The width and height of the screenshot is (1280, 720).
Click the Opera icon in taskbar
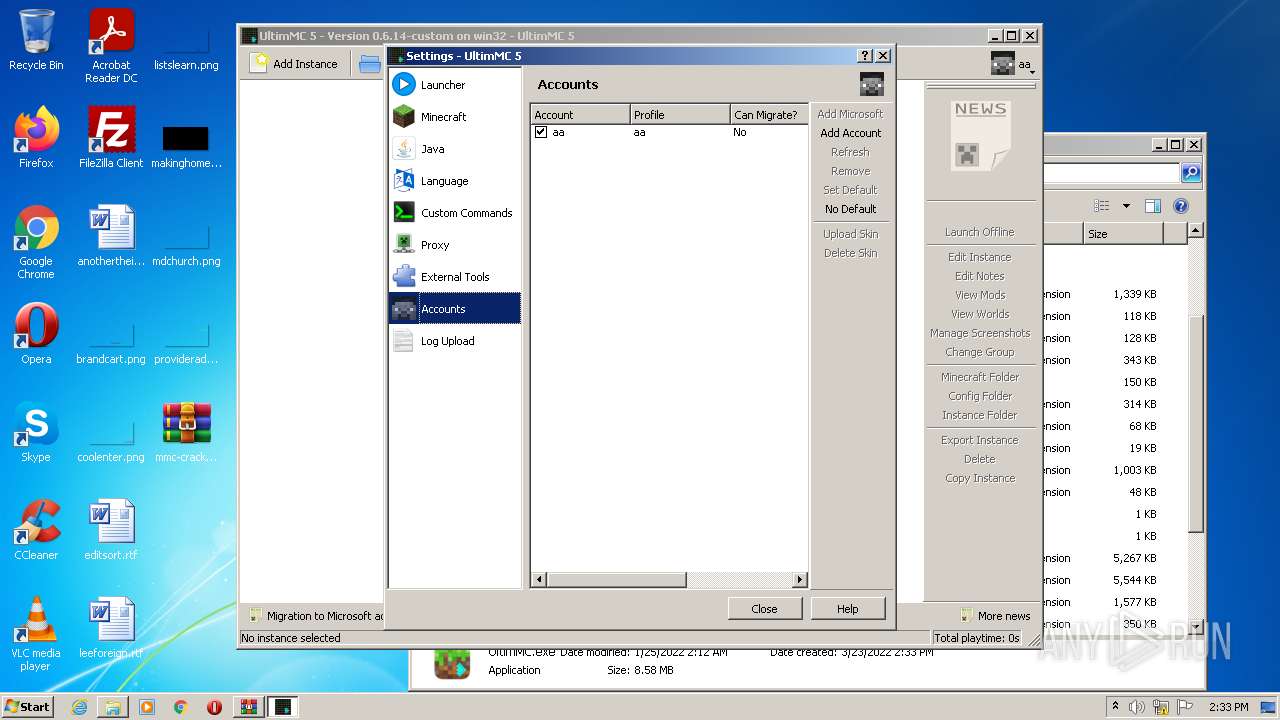pyautogui.click(x=214, y=707)
